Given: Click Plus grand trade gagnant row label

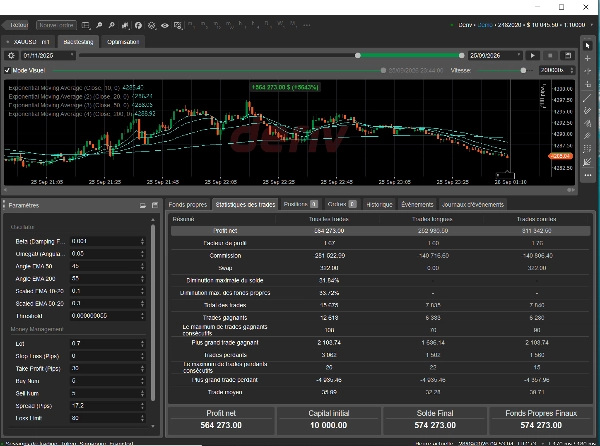Looking at the screenshot, I should tap(225, 342).
